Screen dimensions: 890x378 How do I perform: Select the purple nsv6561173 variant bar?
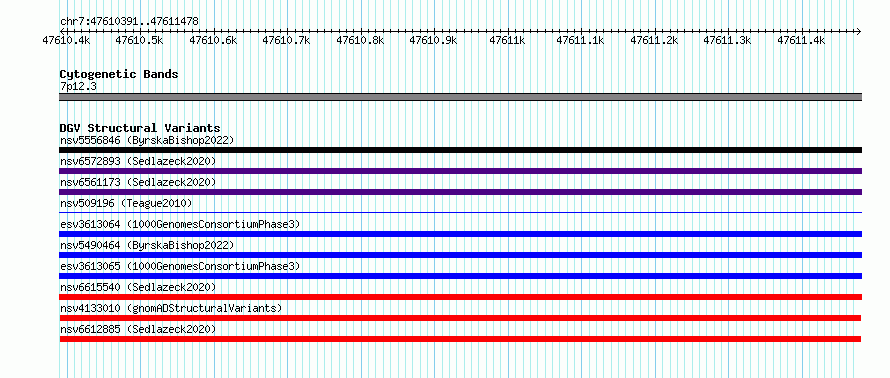coord(461,192)
